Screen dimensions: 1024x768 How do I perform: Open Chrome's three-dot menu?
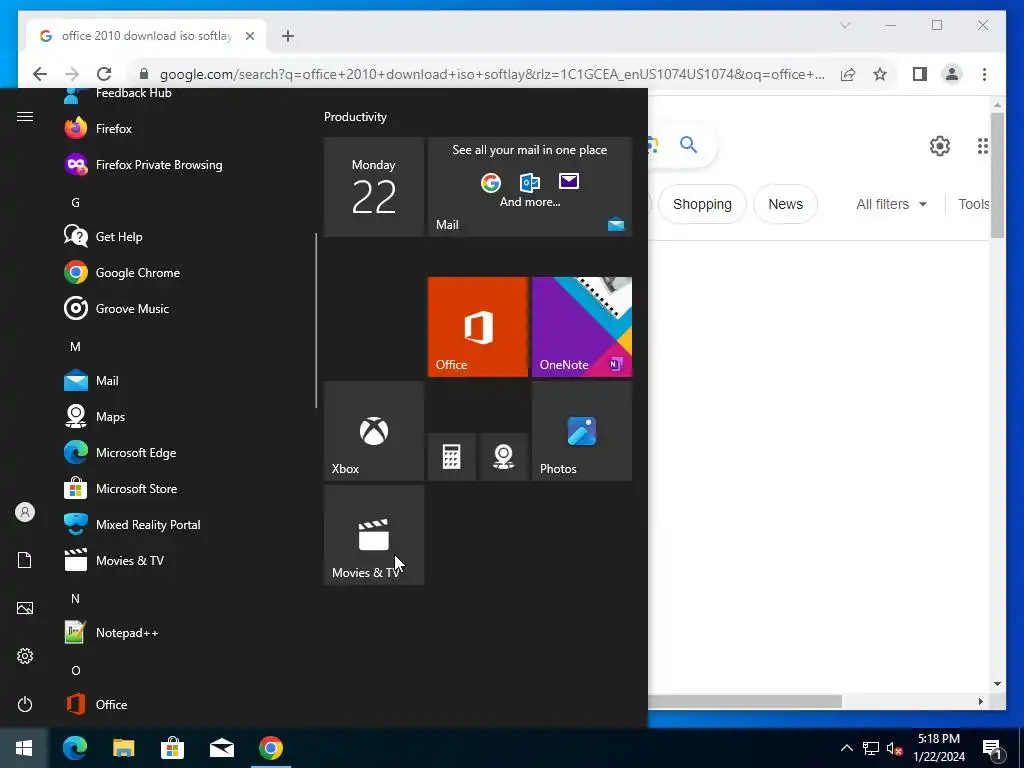click(984, 74)
